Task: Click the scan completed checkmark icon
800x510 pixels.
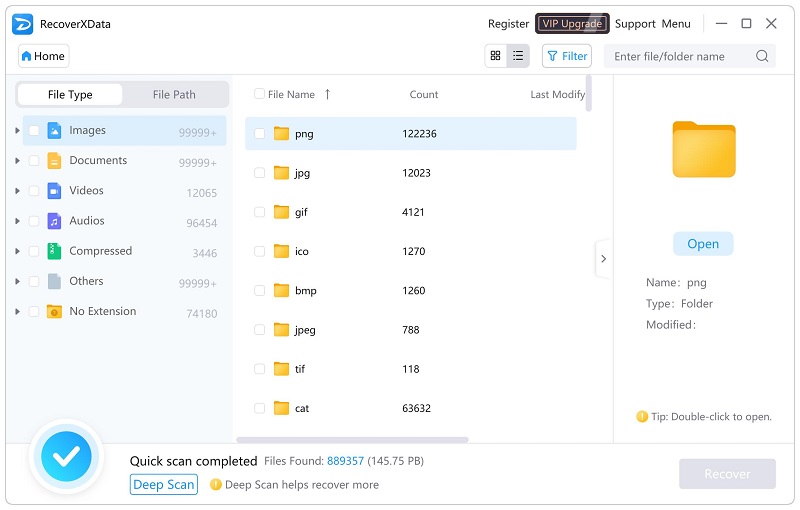Action: tap(67, 457)
